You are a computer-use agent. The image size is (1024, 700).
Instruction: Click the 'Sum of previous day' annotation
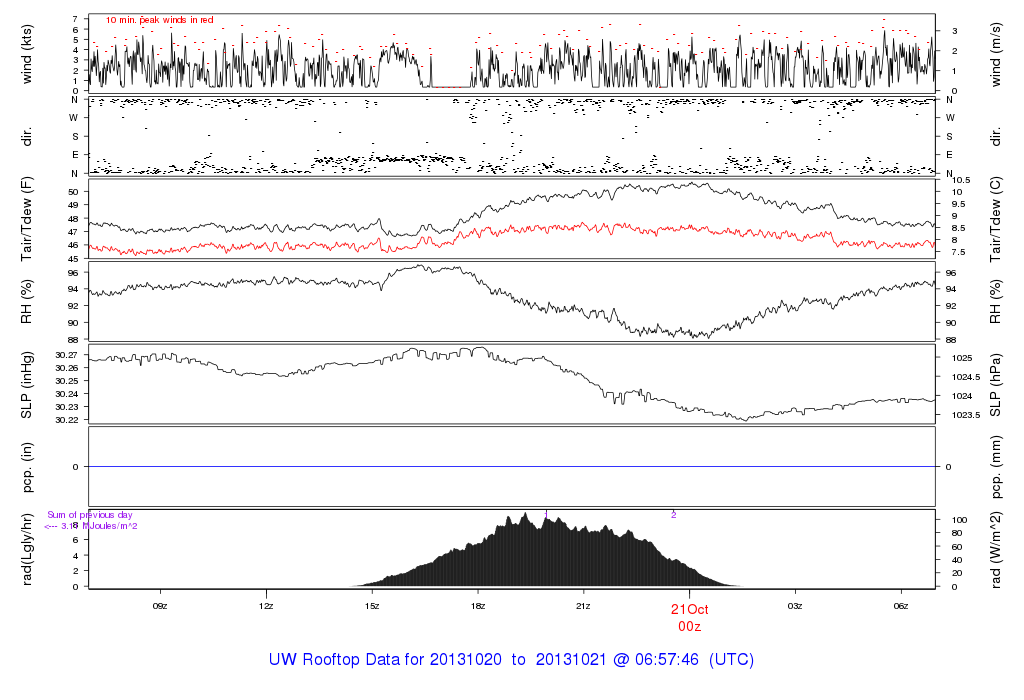pos(90,515)
